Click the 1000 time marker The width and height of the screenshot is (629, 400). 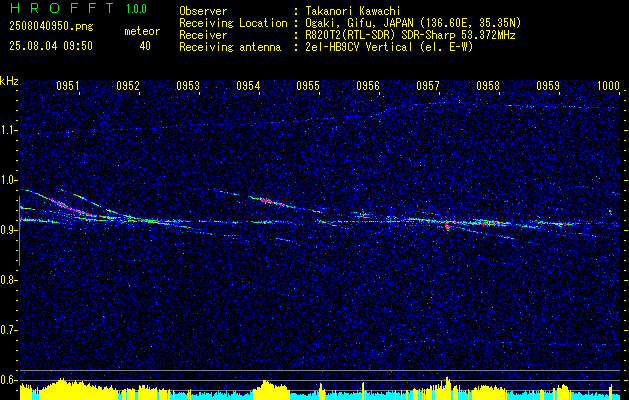pyautogui.click(x=609, y=85)
